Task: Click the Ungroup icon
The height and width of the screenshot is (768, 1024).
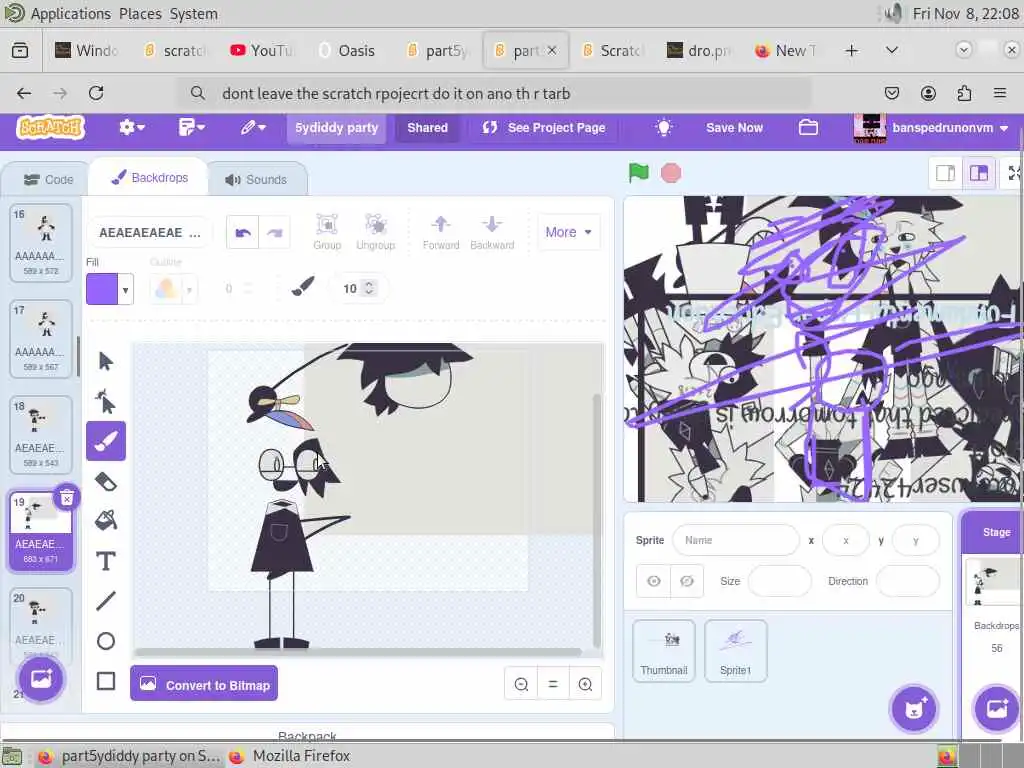Action: pos(376,232)
